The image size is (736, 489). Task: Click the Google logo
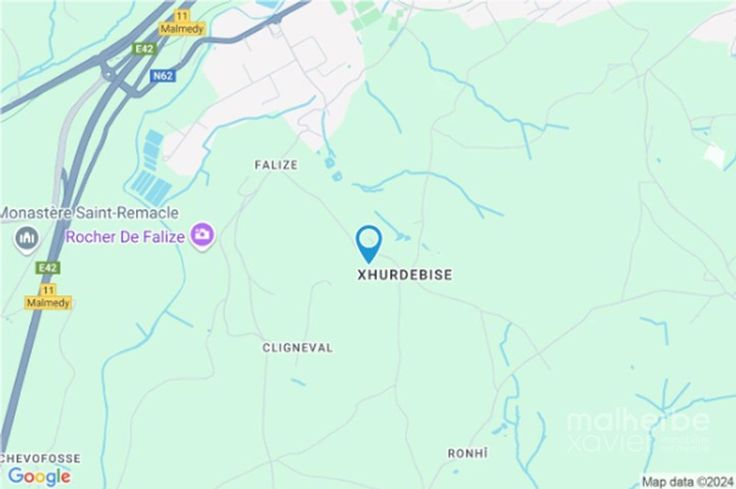click(x=39, y=476)
